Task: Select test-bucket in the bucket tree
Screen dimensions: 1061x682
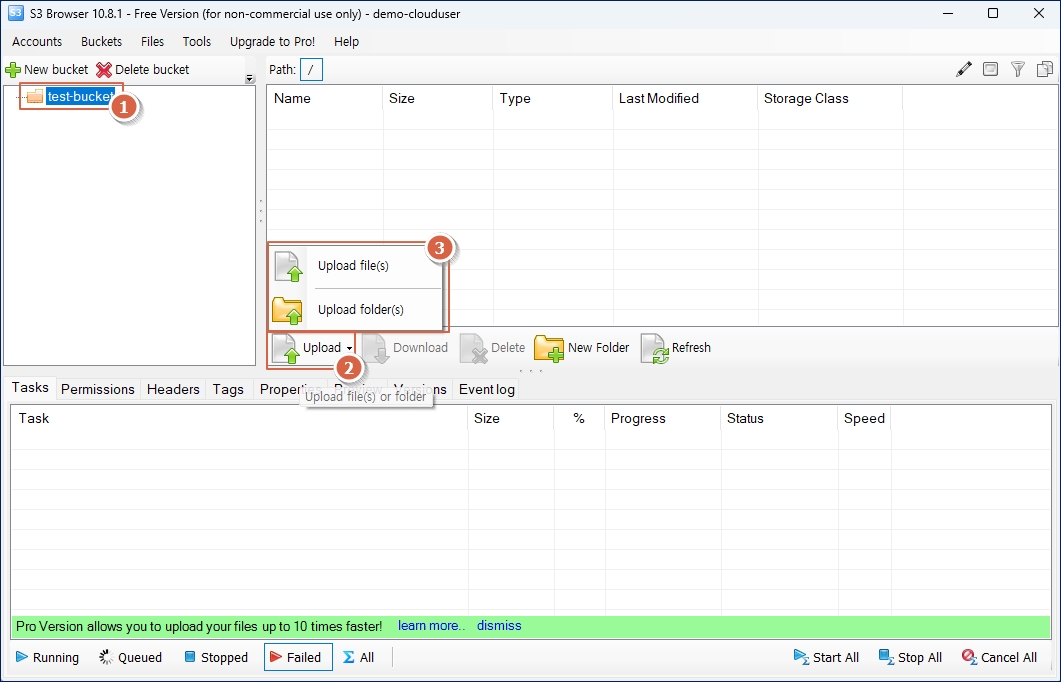Action: click(80, 97)
